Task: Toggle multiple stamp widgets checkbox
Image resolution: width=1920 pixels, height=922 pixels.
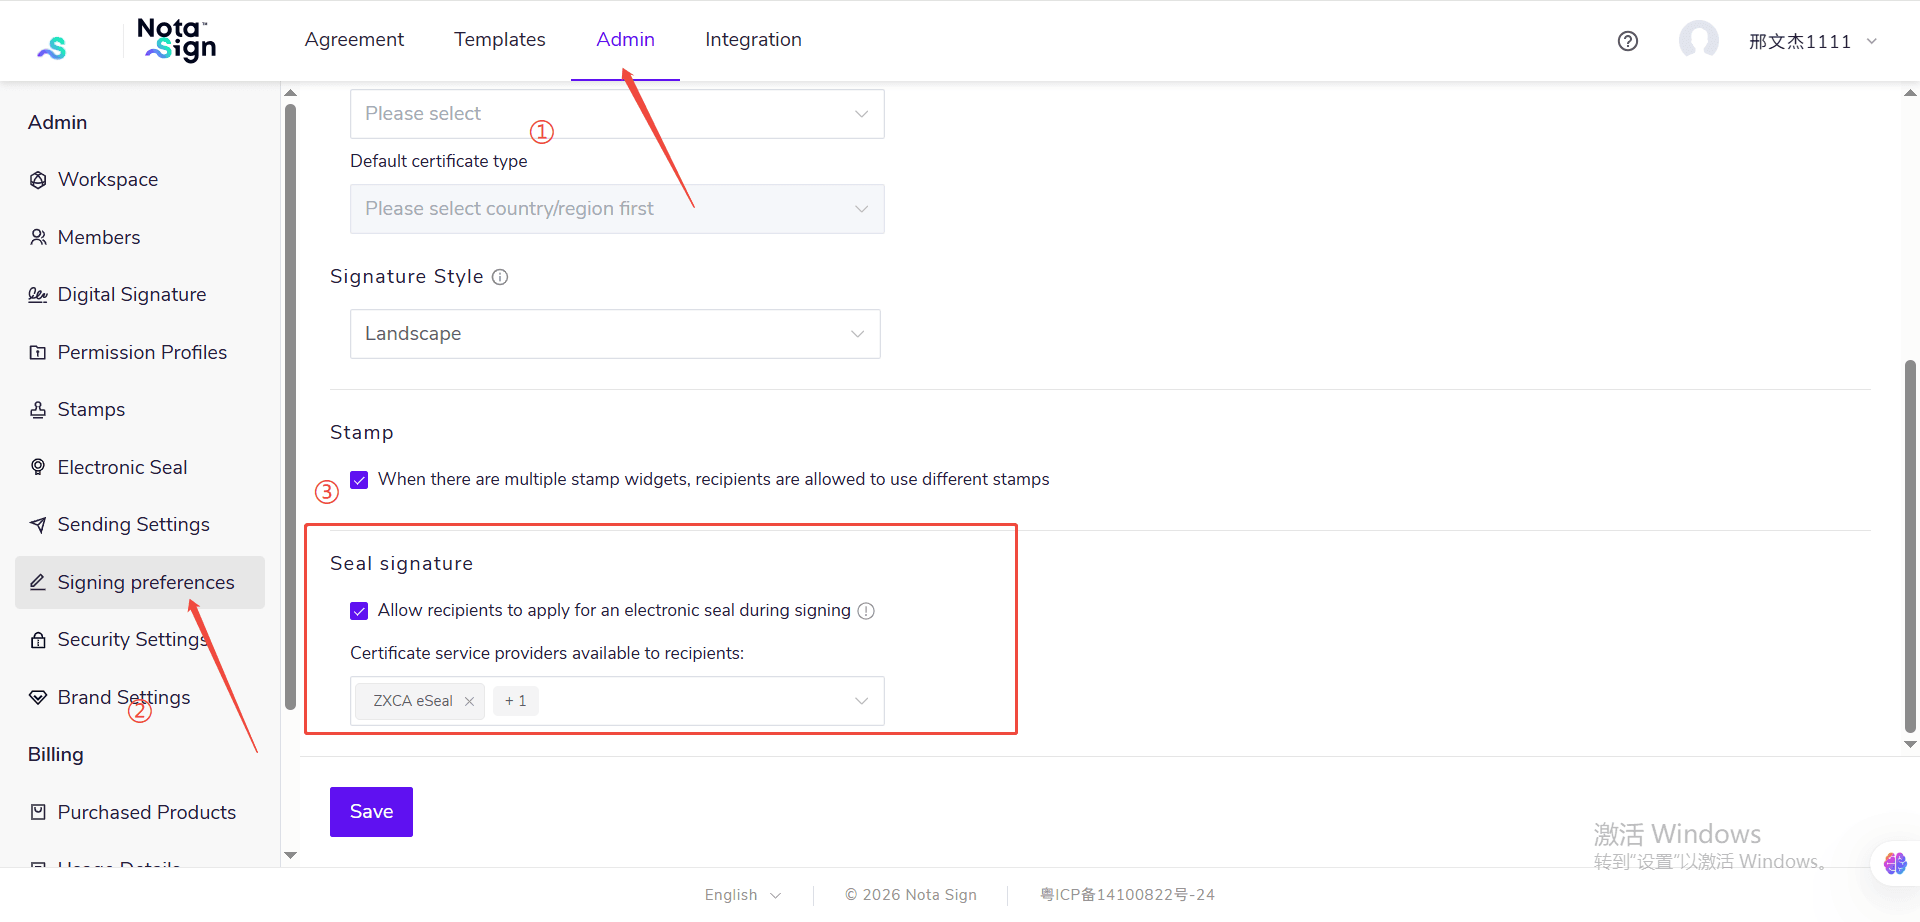Action: (359, 480)
